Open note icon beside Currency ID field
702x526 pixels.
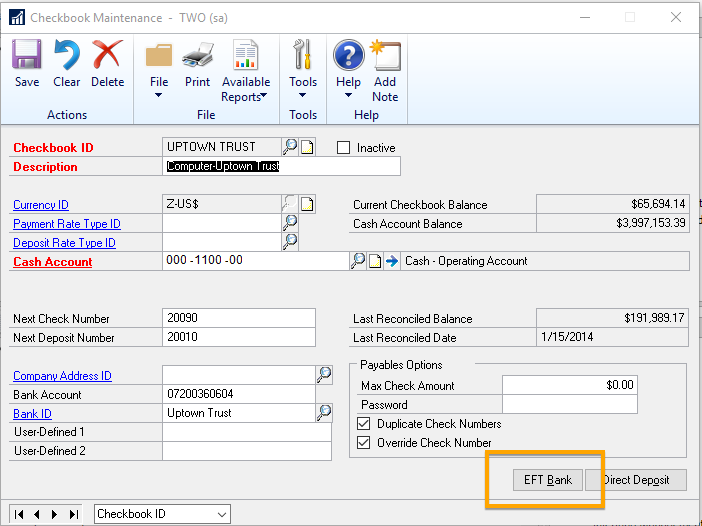(x=307, y=204)
